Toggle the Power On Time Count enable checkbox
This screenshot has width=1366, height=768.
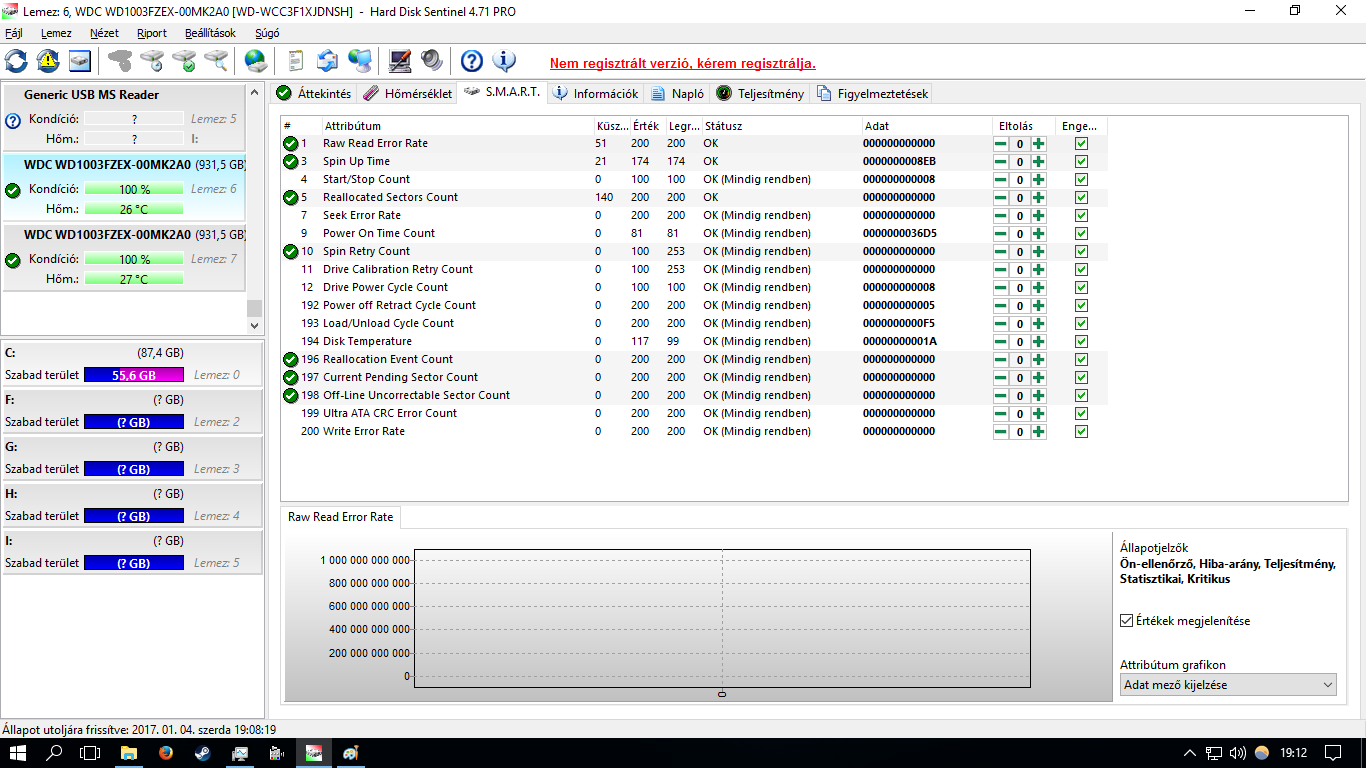coord(1081,234)
